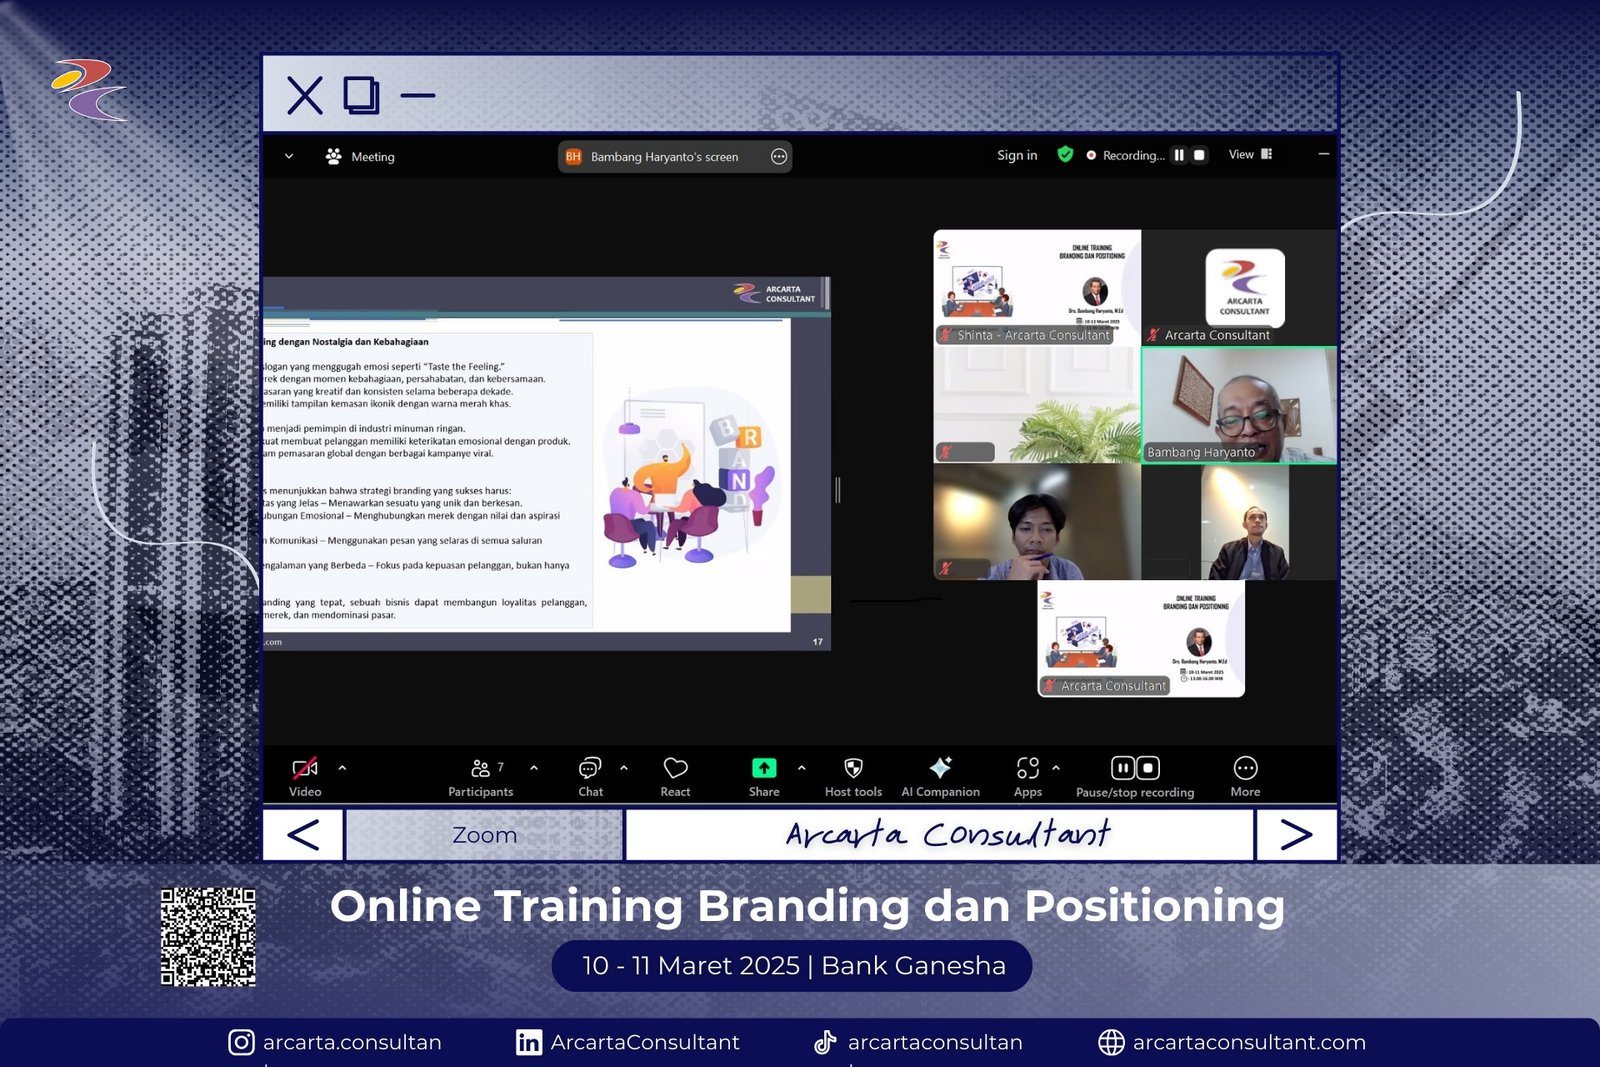Expand the Share options arrow
Image resolution: width=1600 pixels, height=1067 pixels.
click(x=801, y=768)
